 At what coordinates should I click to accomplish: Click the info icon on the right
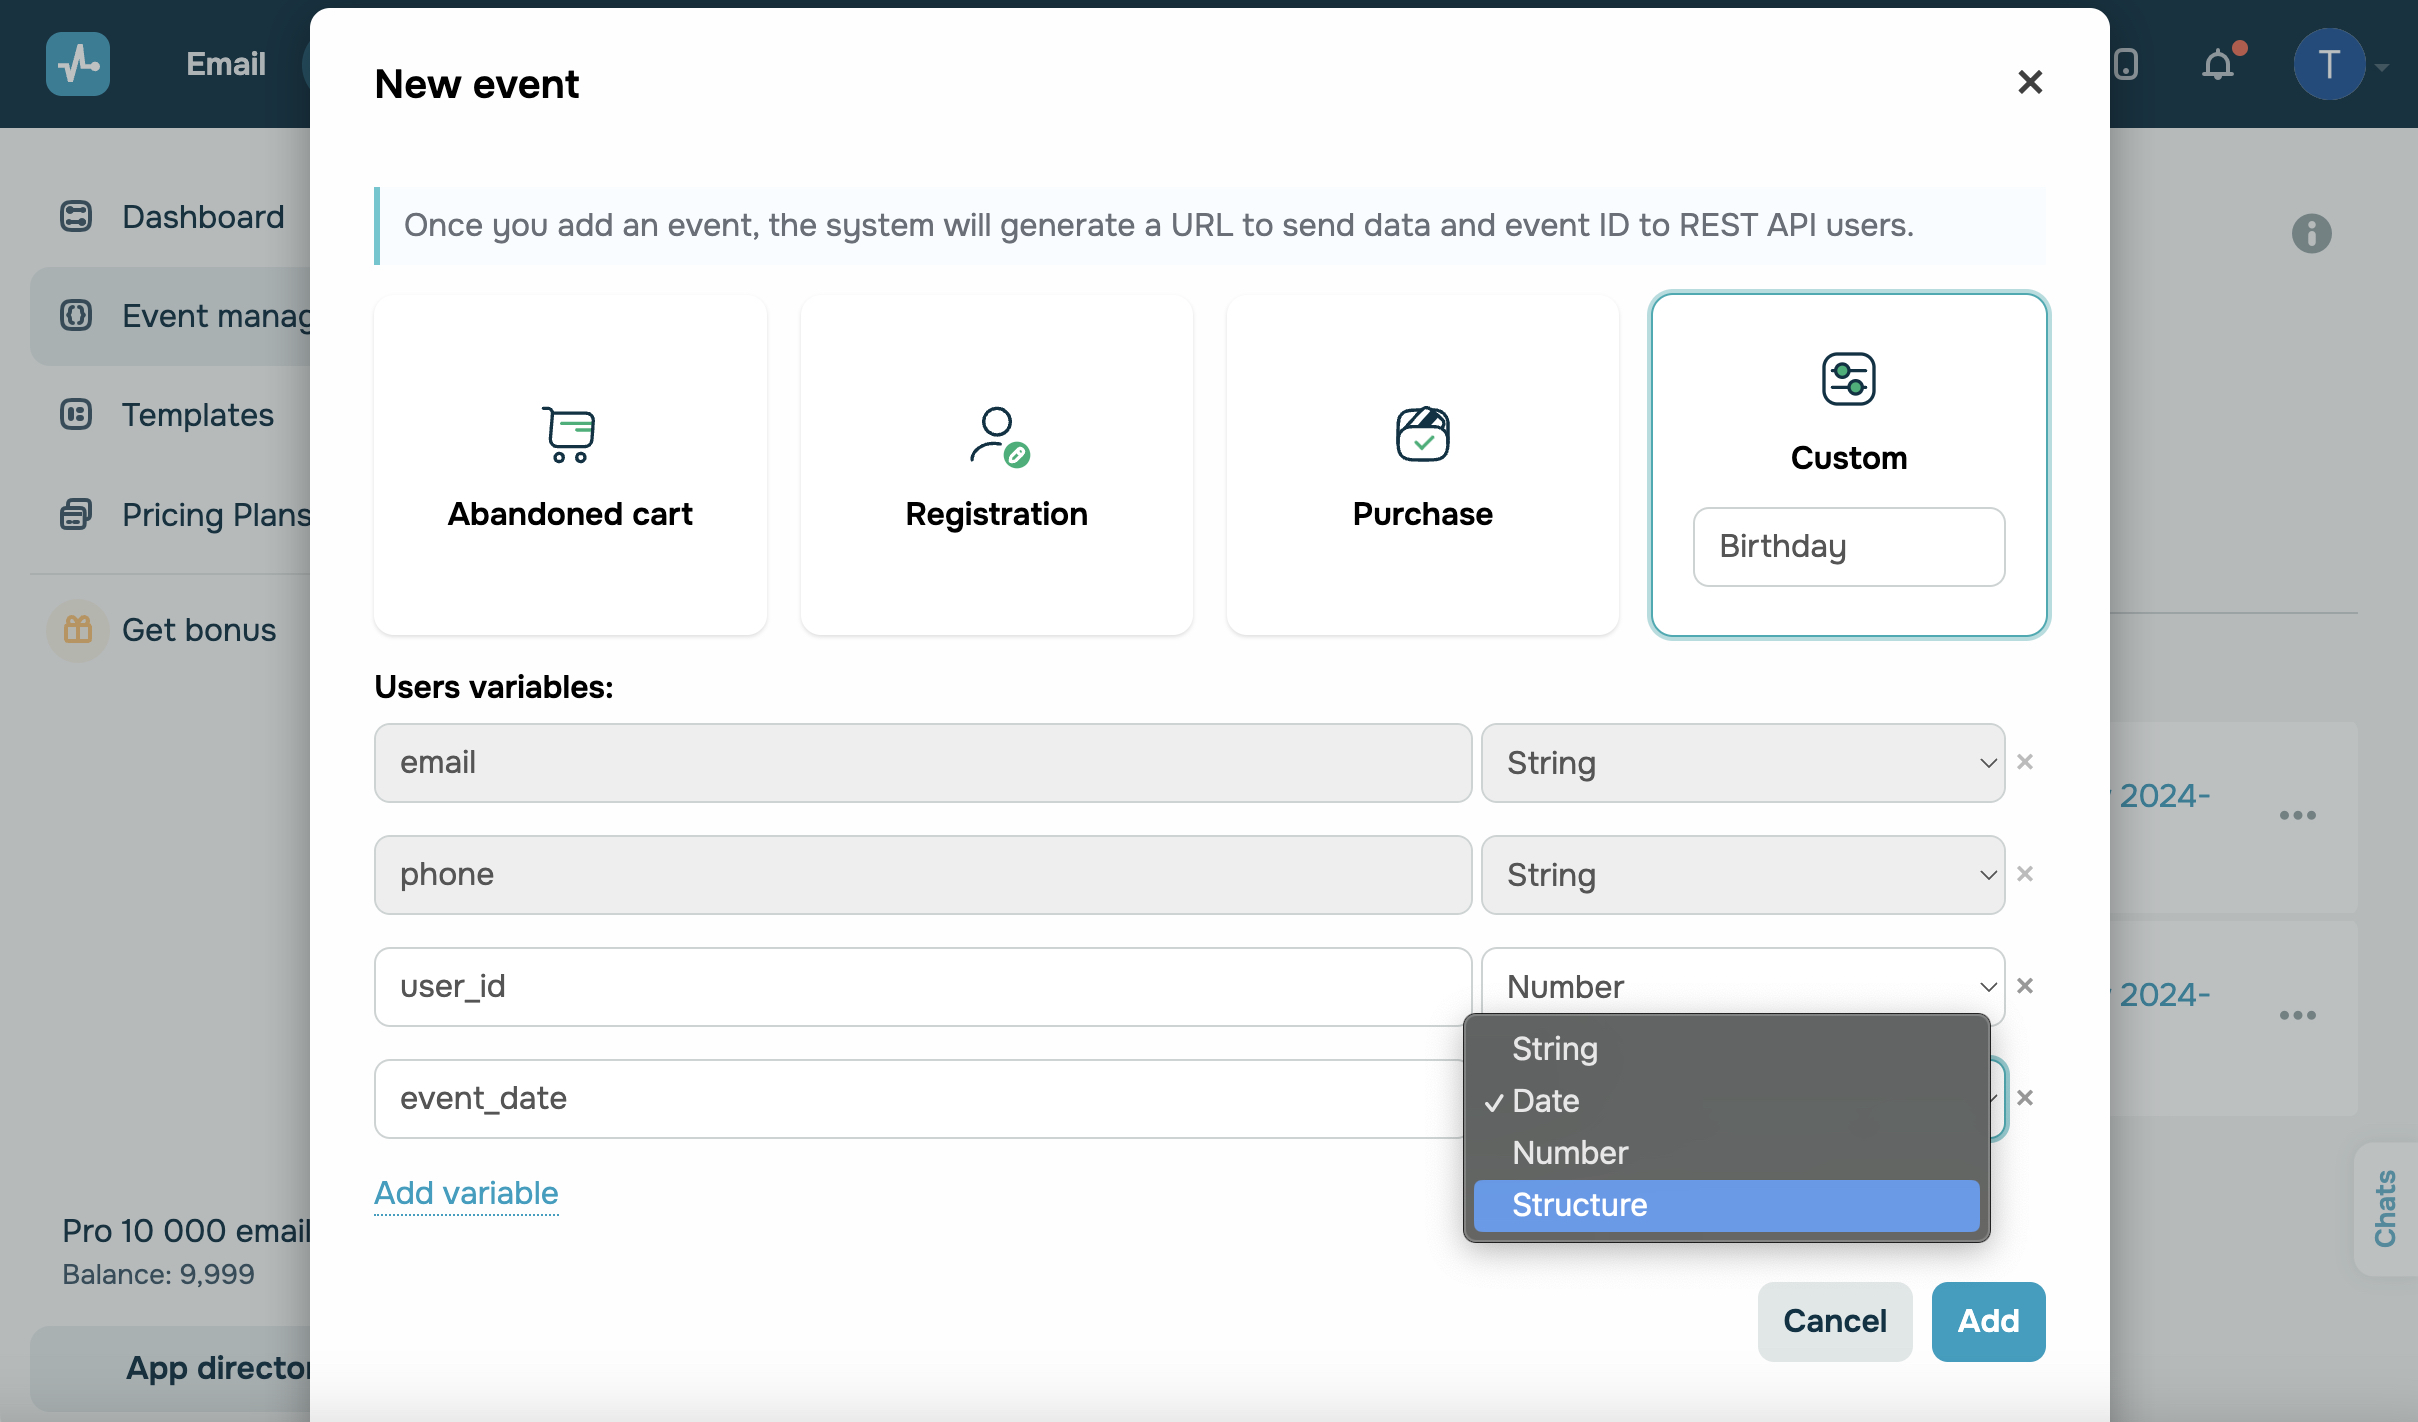[2311, 234]
